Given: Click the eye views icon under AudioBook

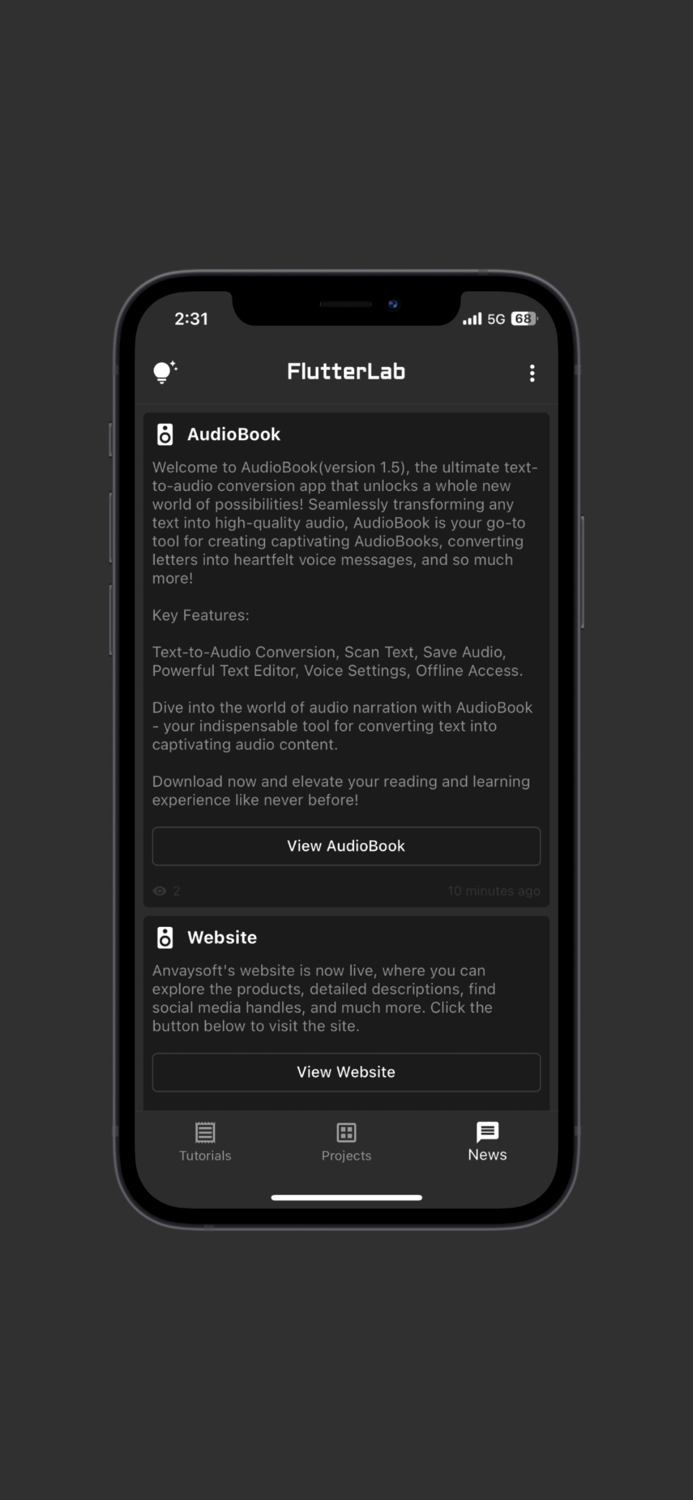Looking at the screenshot, I should [x=159, y=891].
